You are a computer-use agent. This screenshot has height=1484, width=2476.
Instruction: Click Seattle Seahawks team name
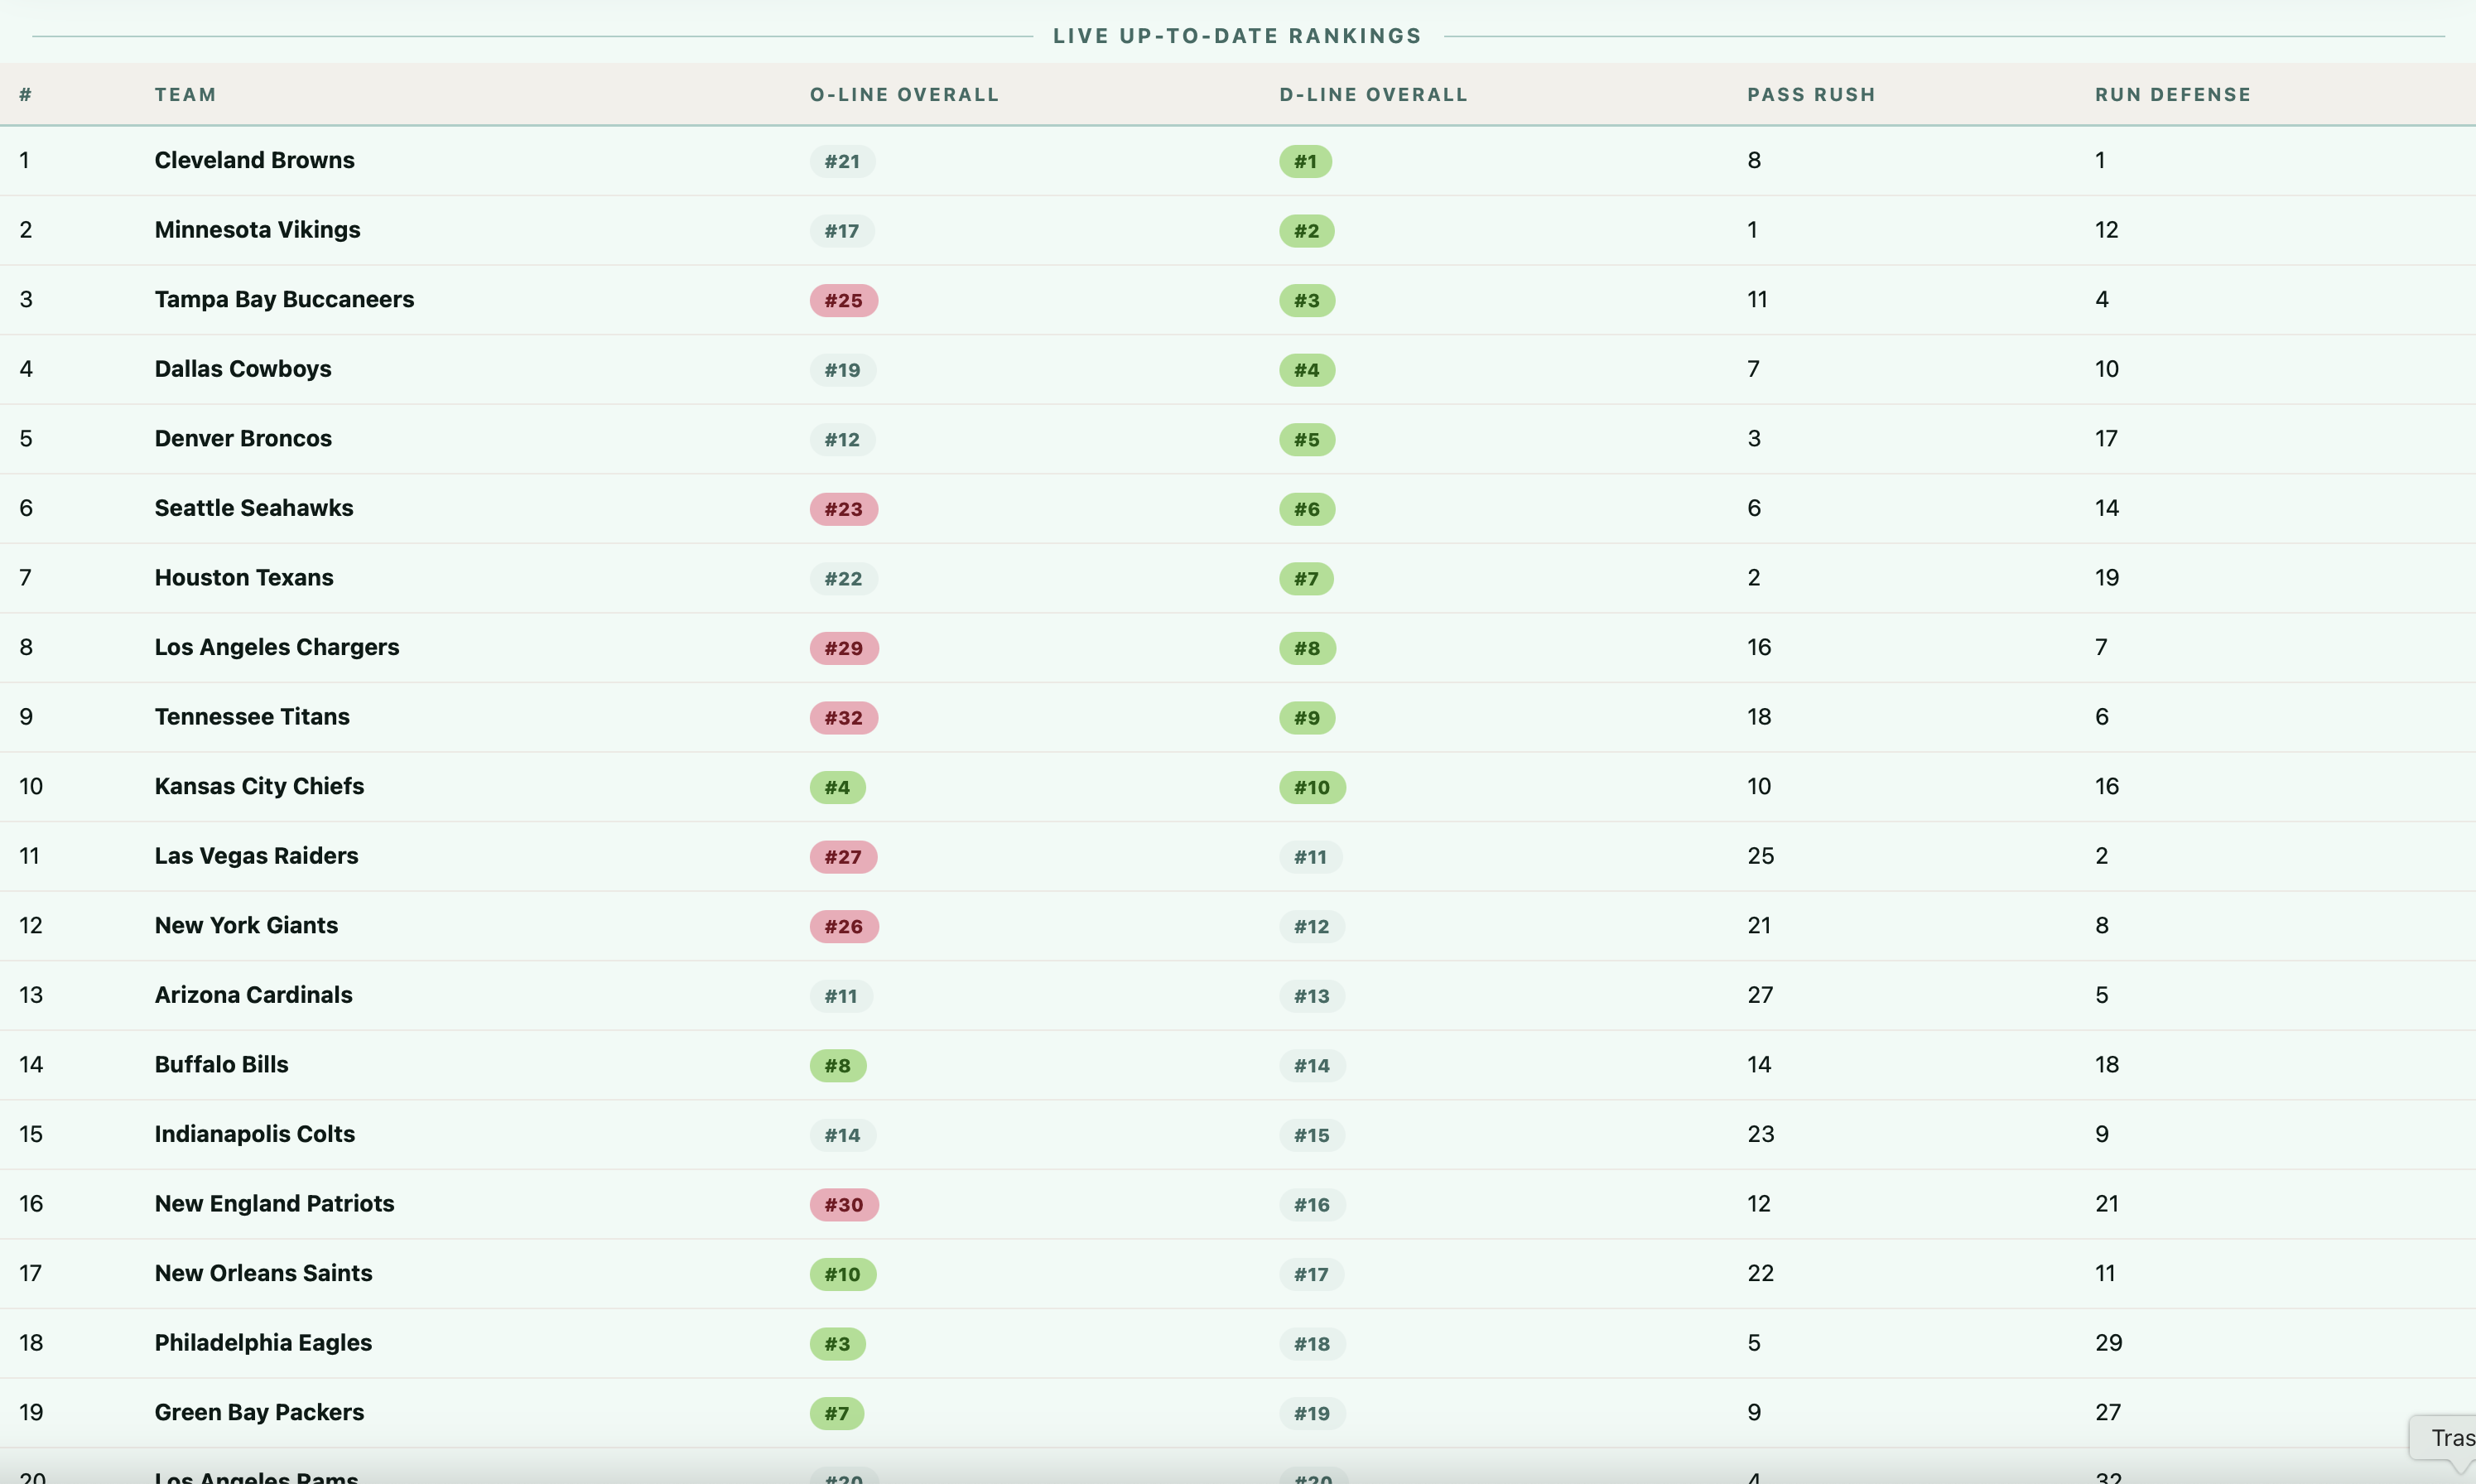254,508
